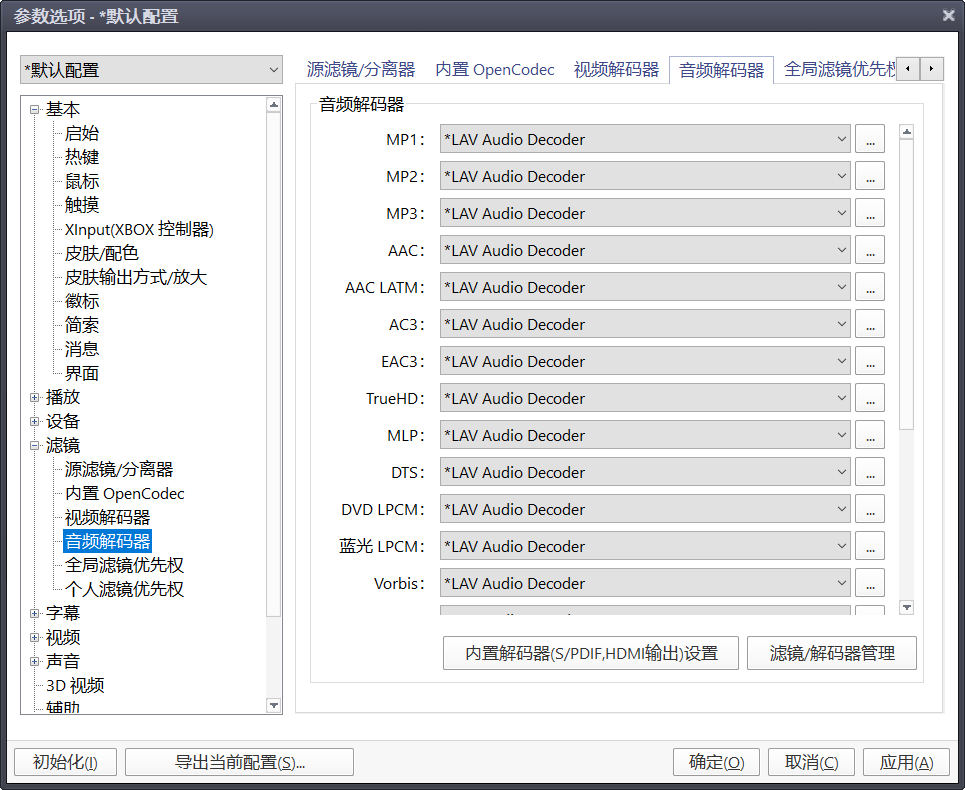Open the MP1 decoder dropdown
Viewport: 965px width, 790px height.
point(645,140)
